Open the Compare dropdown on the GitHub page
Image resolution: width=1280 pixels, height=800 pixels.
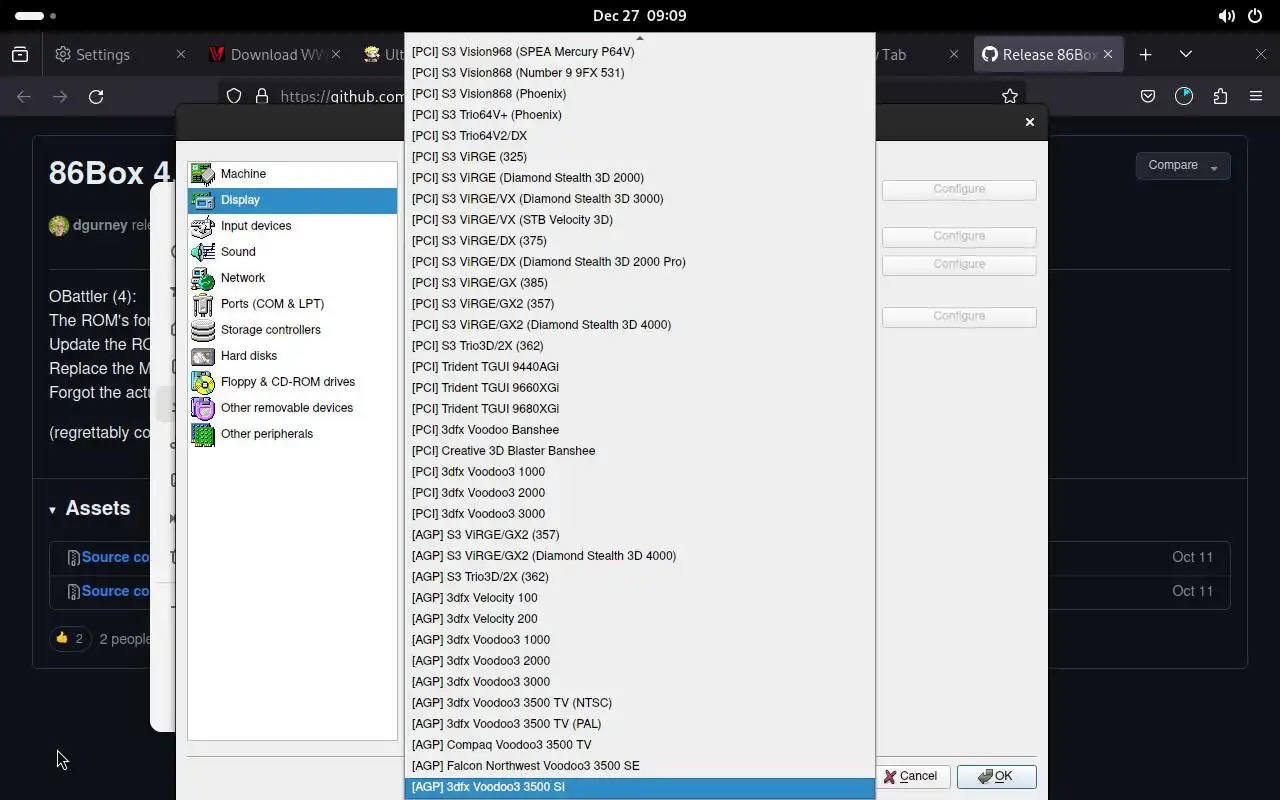click(x=1182, y=166)
